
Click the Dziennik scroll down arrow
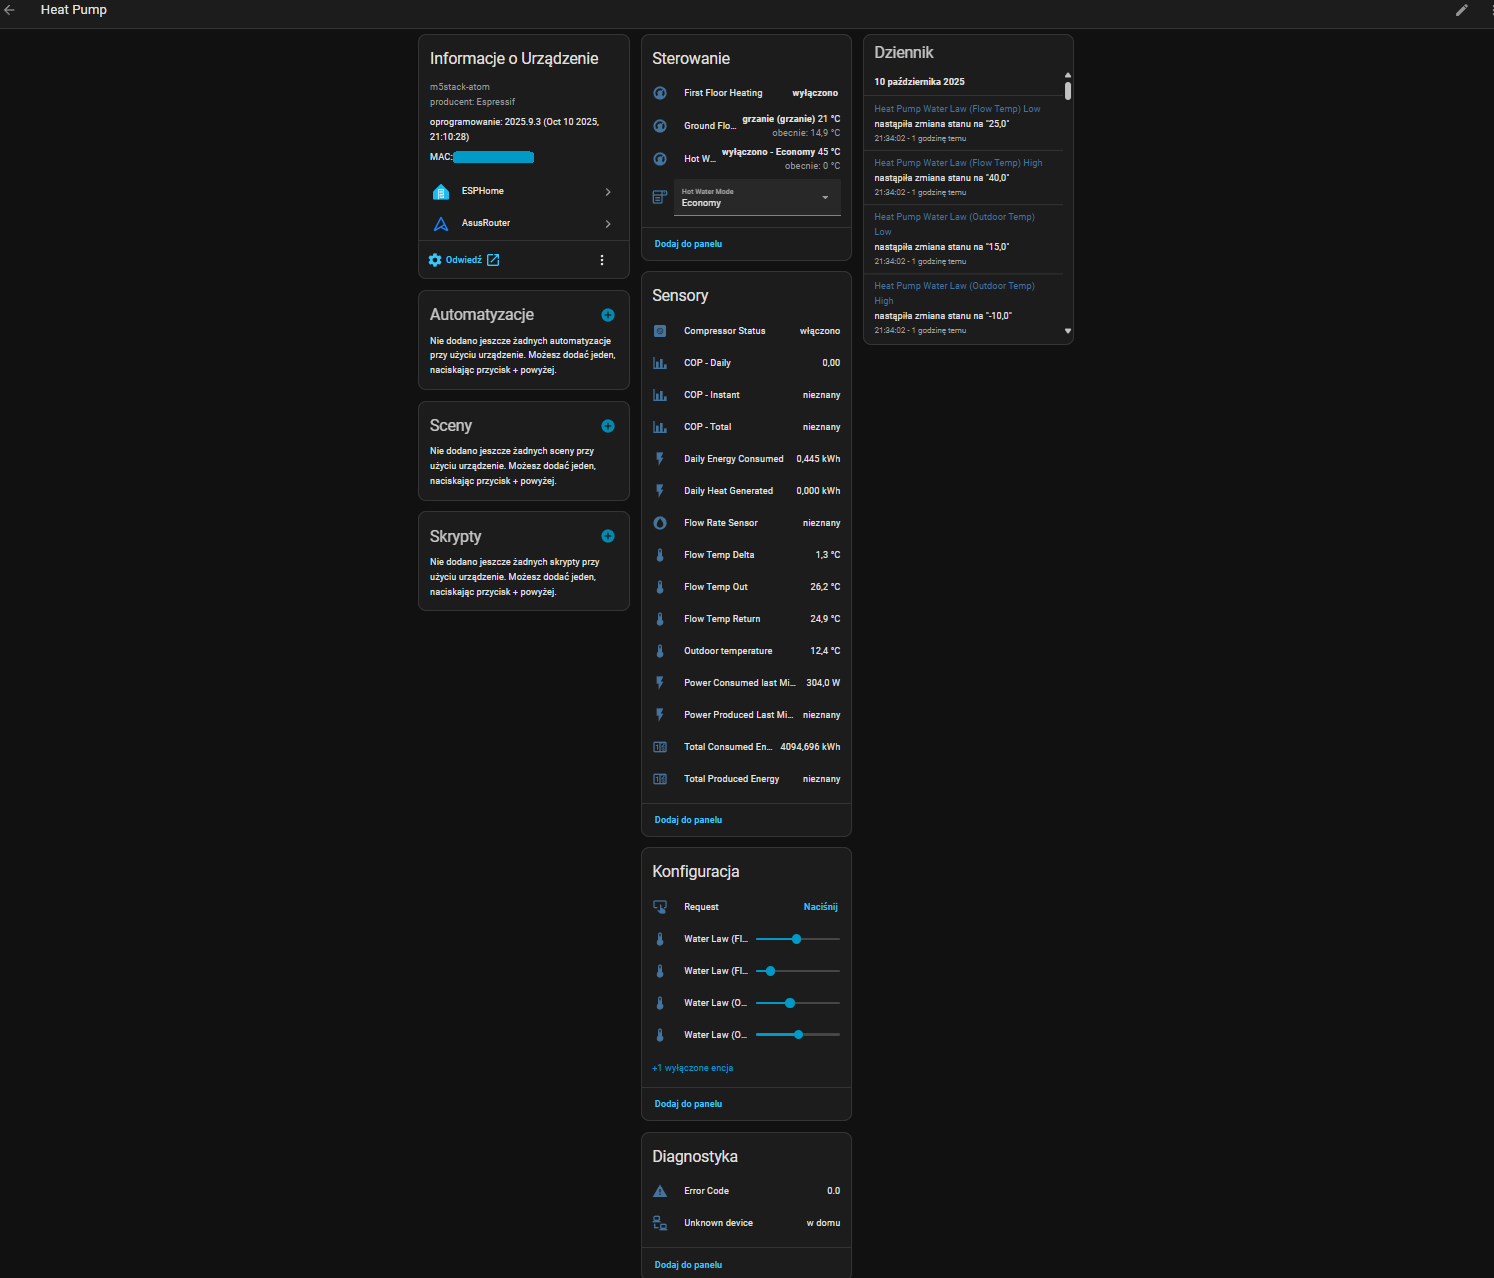1068,331
